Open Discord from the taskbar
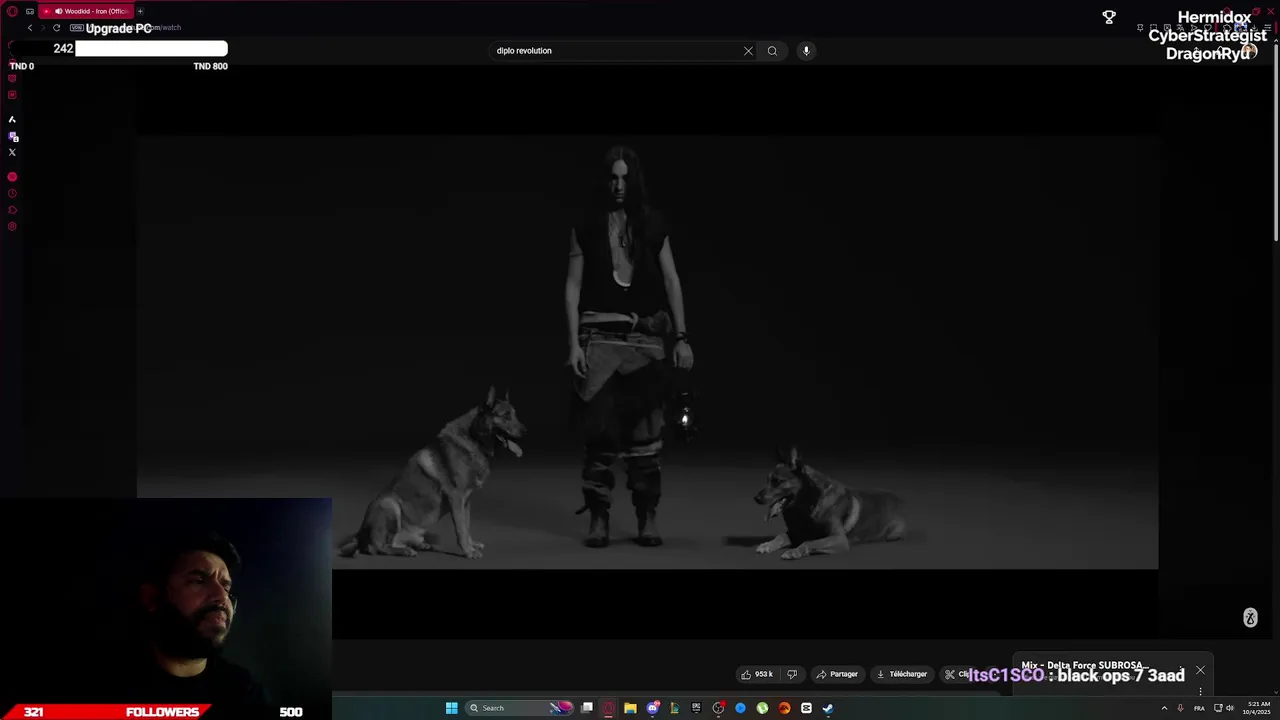This screenshot has height=720, width=1280. tap(653, 708)
